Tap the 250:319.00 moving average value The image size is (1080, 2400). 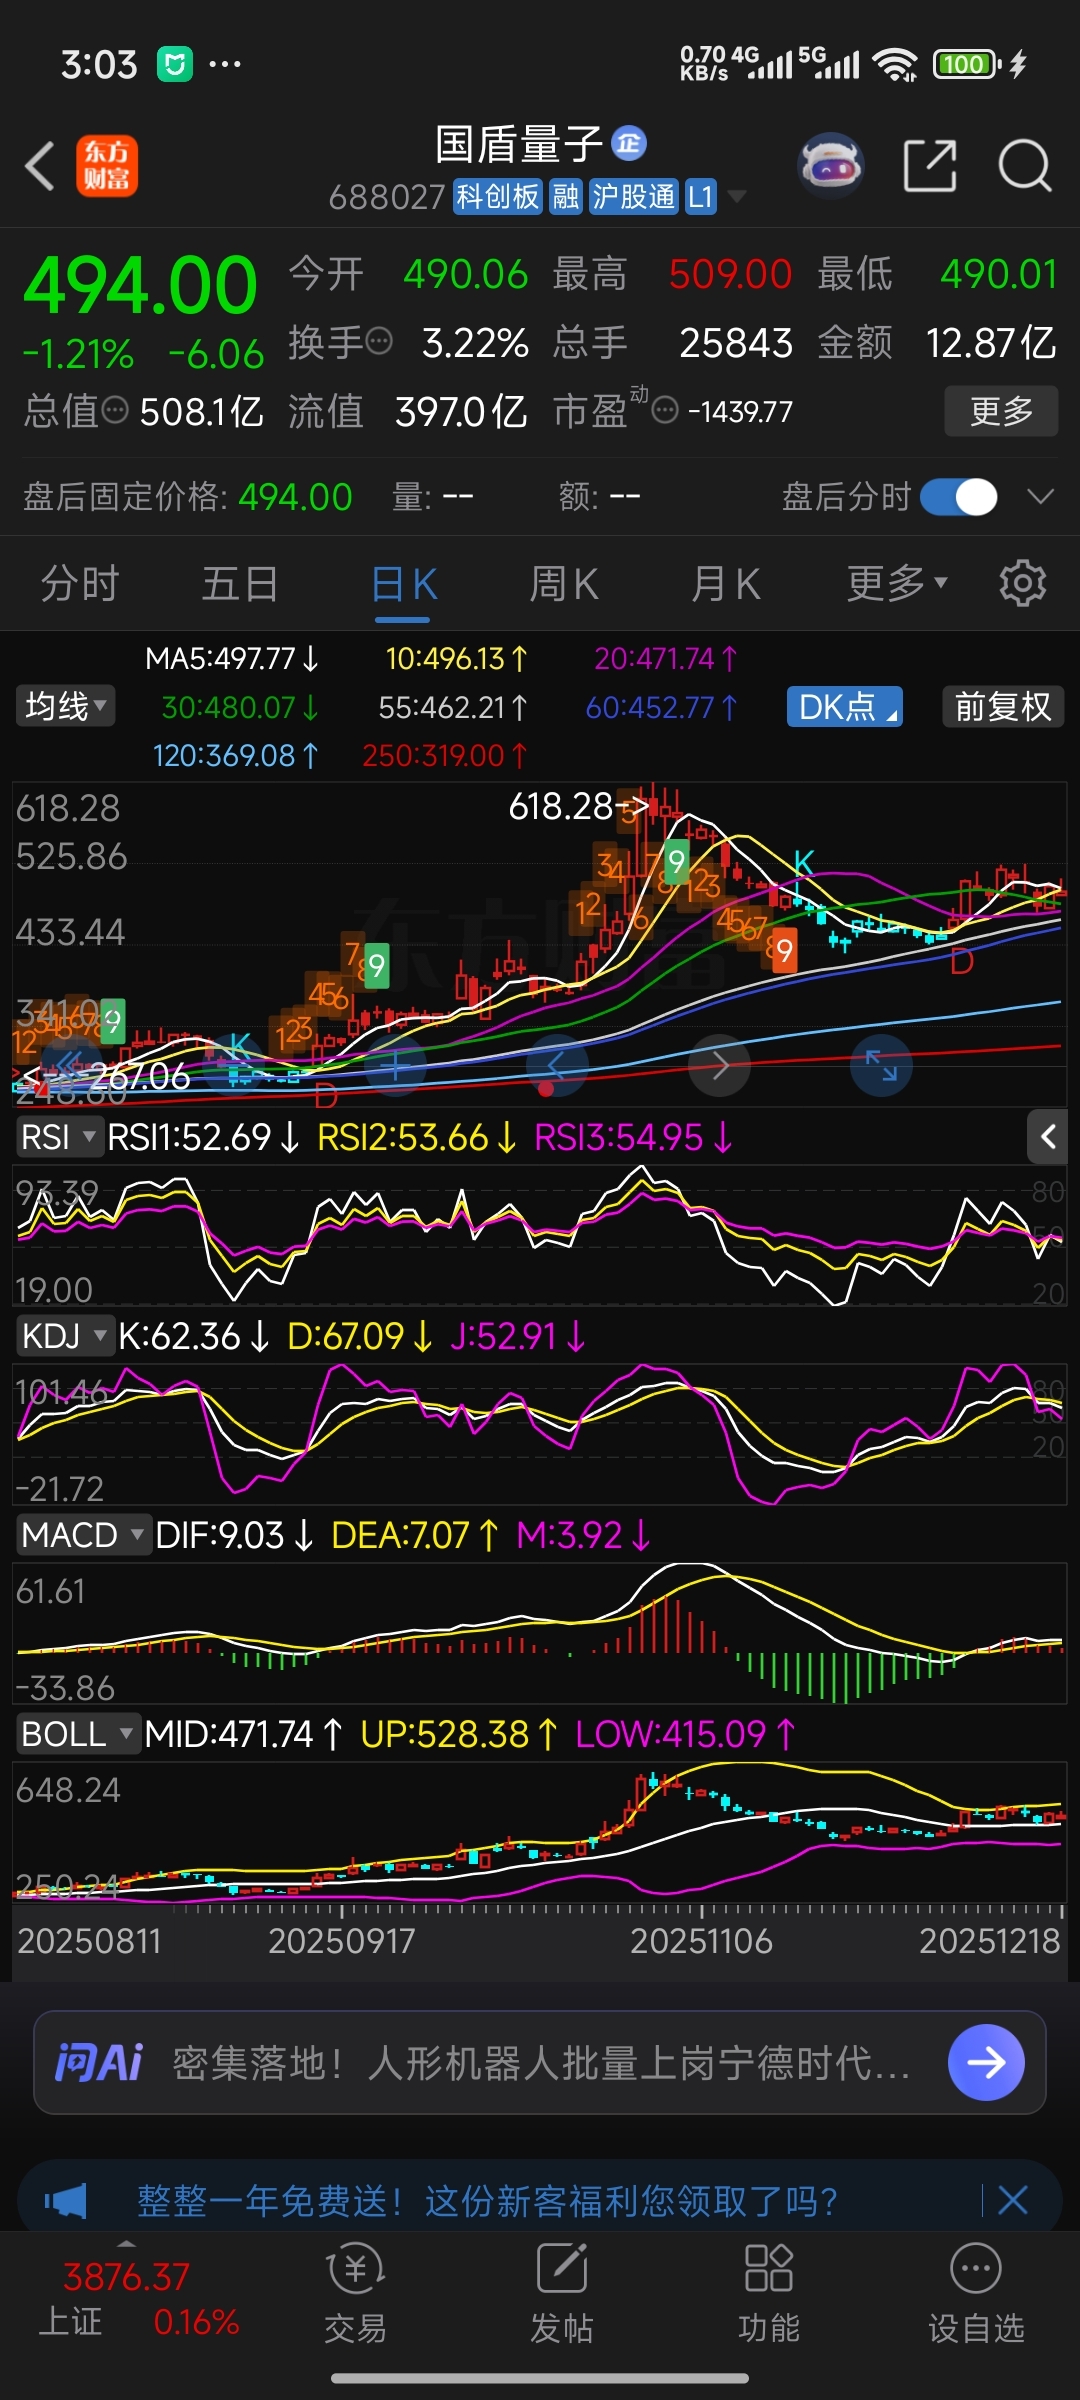click(444, 755)
